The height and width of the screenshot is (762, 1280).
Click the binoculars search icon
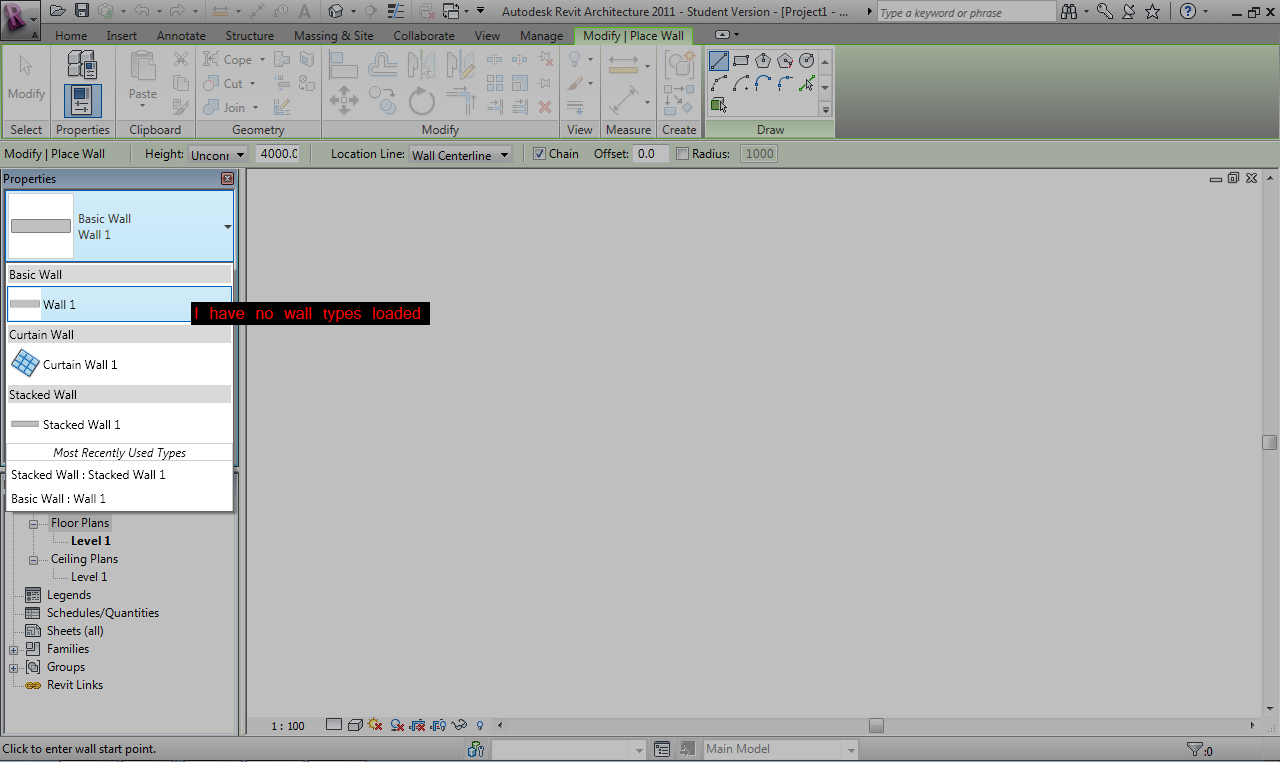(x=1070, y=11)
